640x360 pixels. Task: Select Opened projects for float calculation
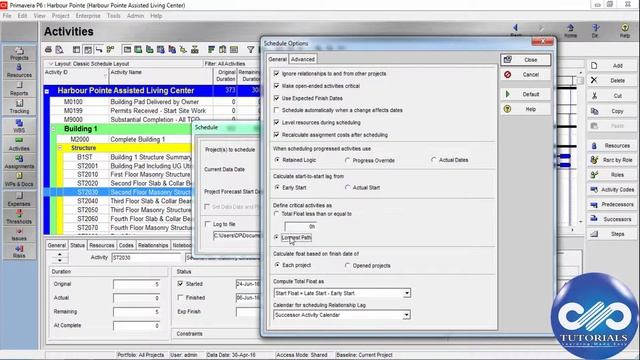point(347,265)
